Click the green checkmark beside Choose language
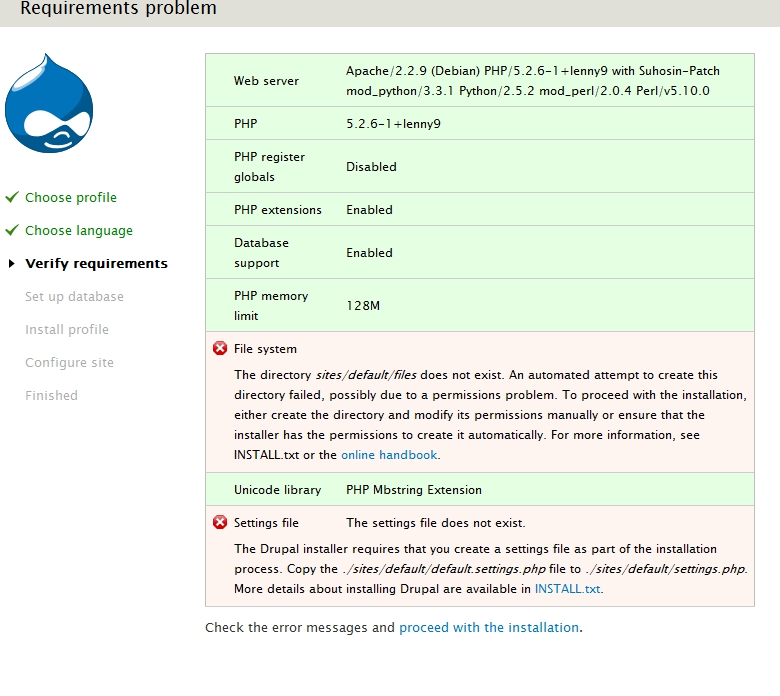Screen dimensions: 780x696 [12, 230]
